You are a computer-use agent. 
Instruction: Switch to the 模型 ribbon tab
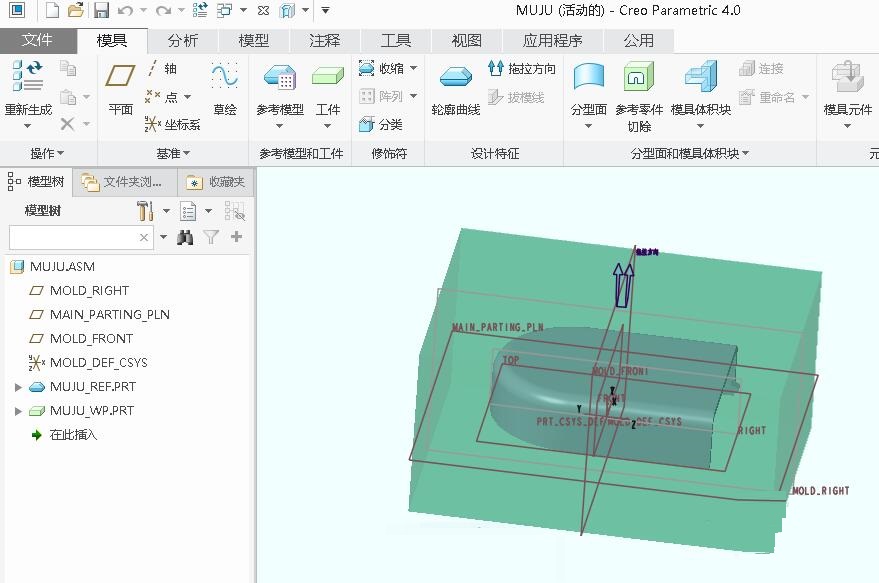pyautogui.click(x=253, y=41)
